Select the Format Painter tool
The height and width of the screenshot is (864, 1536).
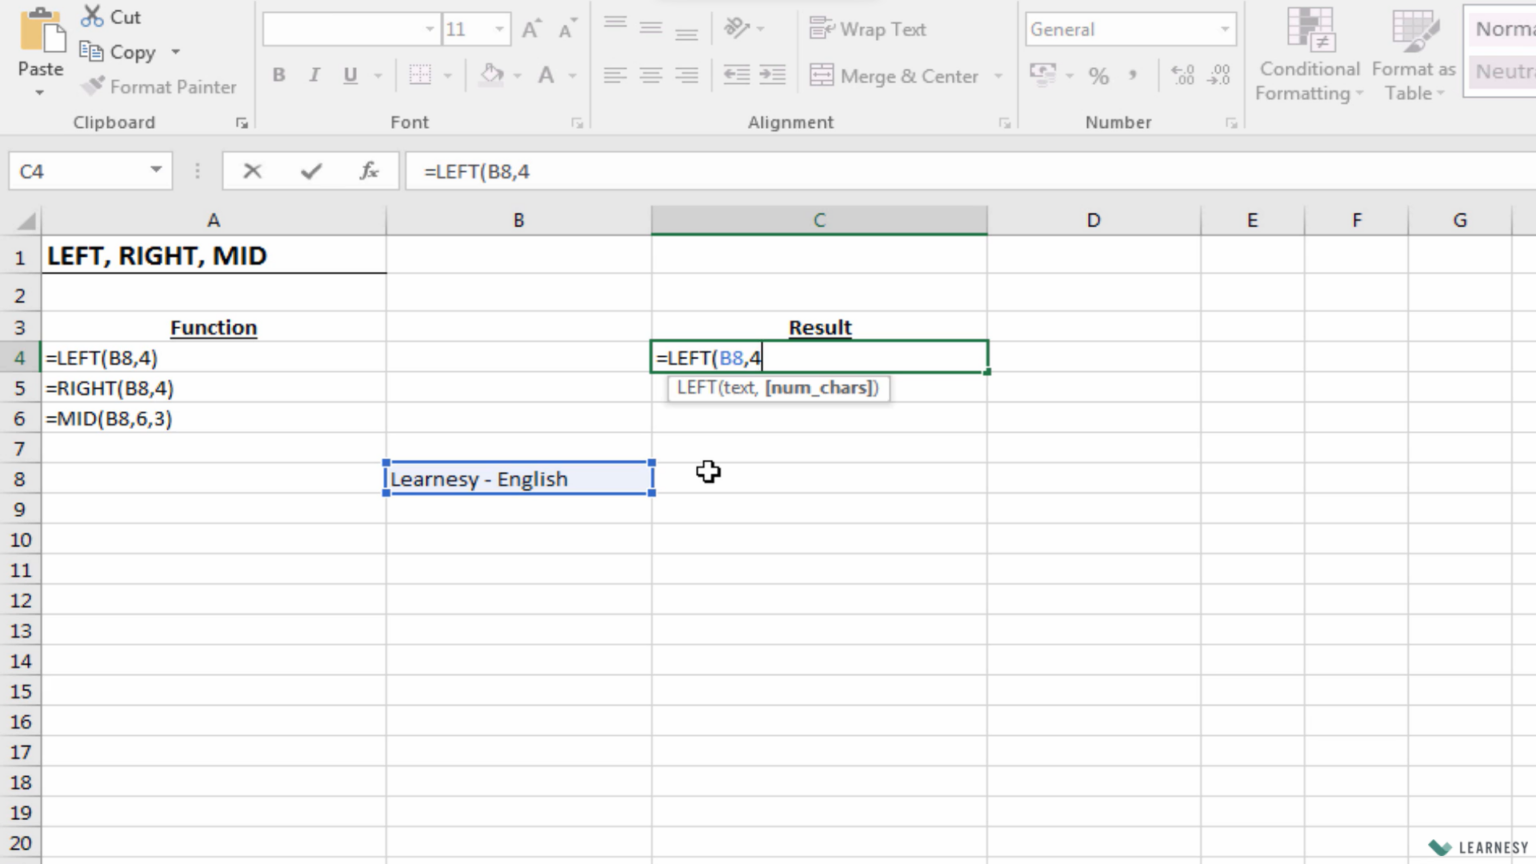(158, 86)
